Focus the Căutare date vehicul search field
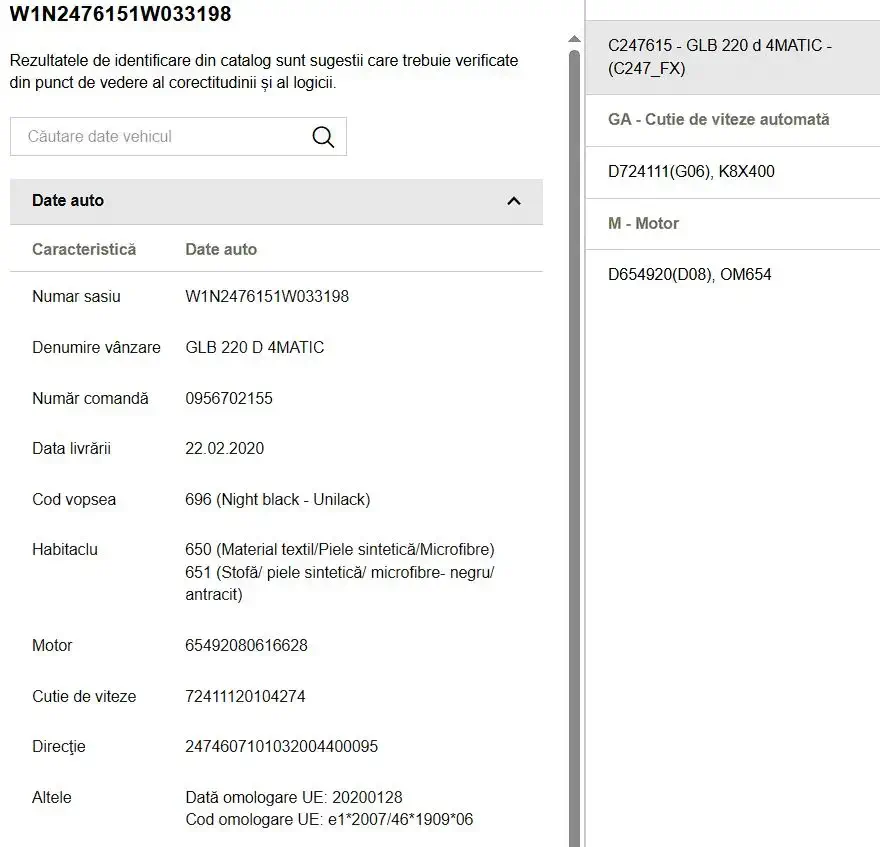 [x=178, y=136]
